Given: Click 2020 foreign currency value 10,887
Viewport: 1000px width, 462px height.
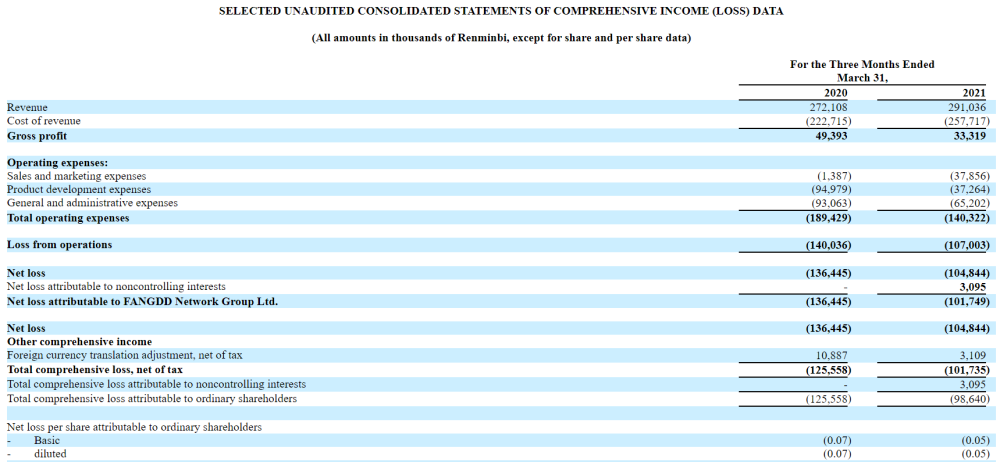Looking at the screenshot, I should pyautogui.click(x=832, y=355).
